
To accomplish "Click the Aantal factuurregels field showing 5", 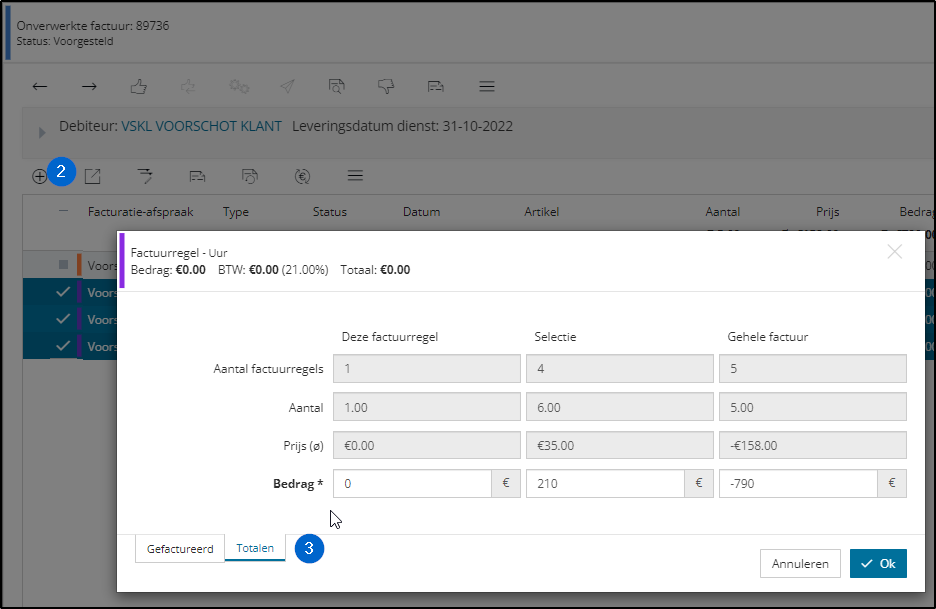I will 812,368.
